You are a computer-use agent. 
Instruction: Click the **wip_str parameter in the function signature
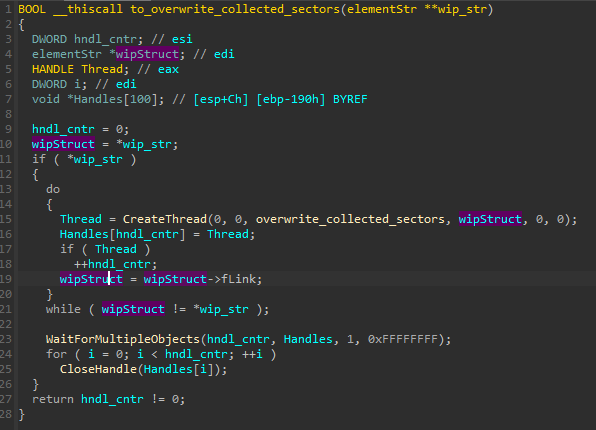coord(455,9)
